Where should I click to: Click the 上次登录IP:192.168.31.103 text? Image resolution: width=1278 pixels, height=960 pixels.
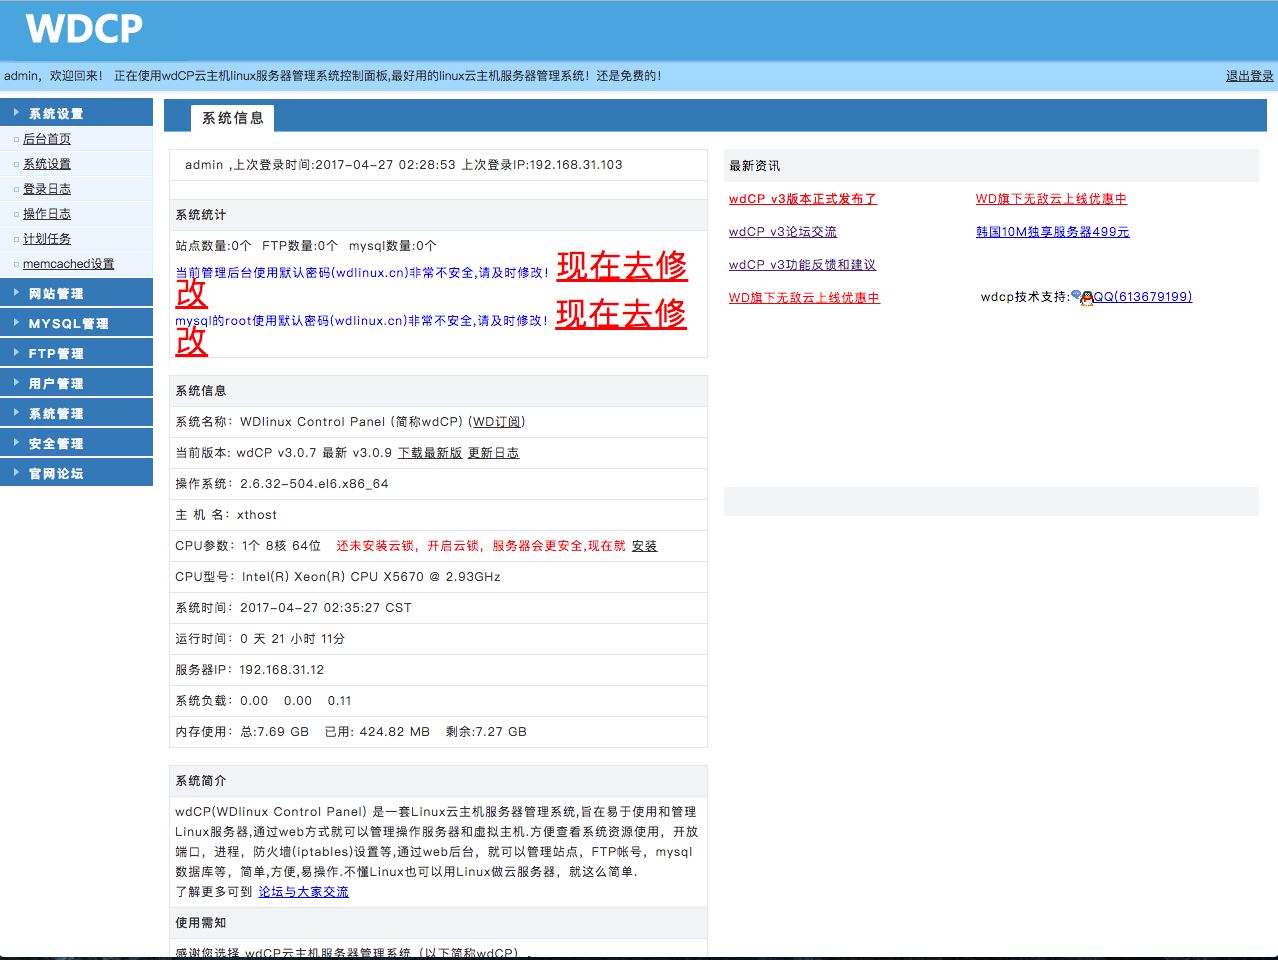point(541,165)
